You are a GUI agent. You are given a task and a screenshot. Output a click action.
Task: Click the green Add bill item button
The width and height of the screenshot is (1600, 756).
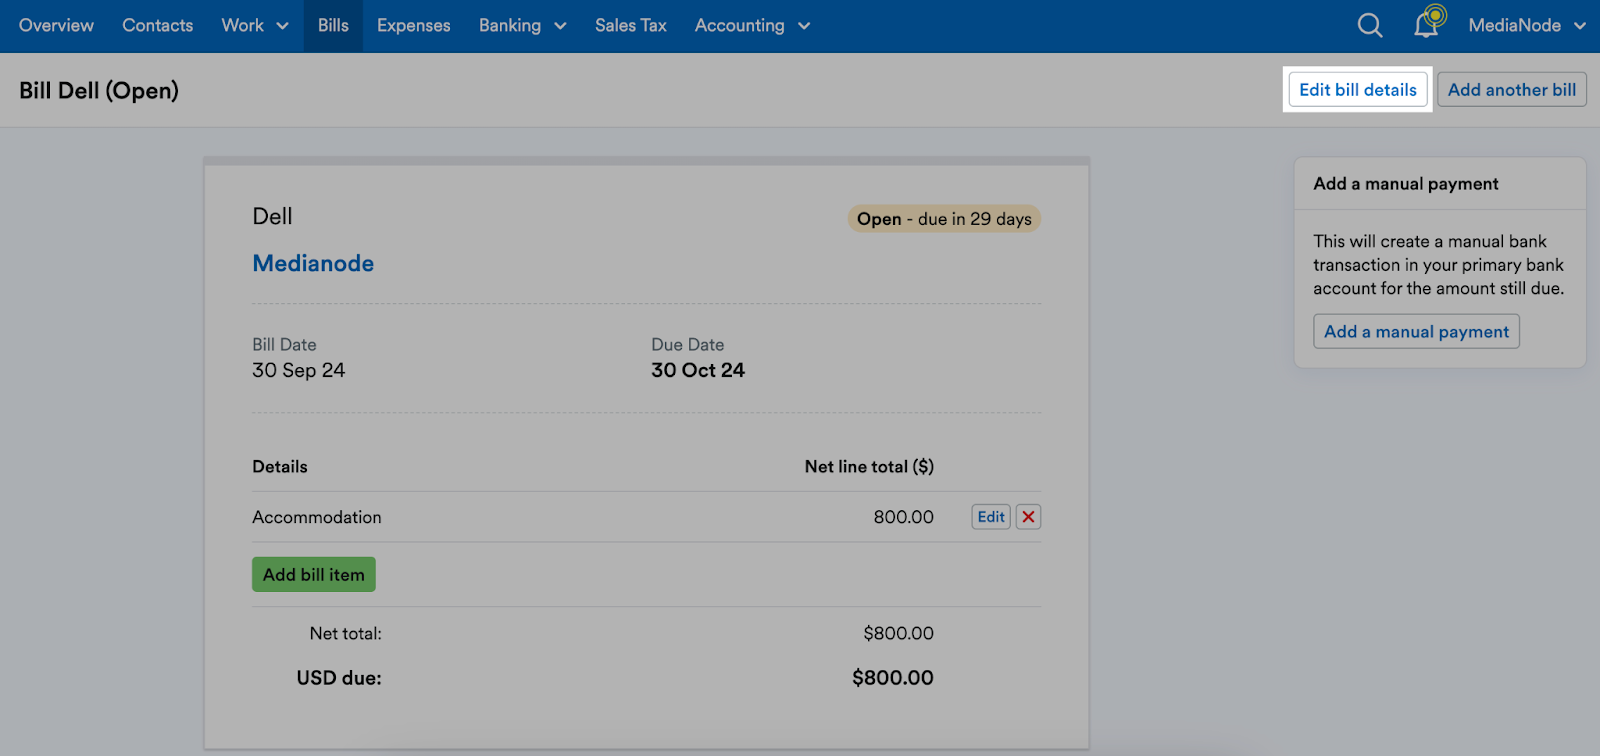coord(314,575)
